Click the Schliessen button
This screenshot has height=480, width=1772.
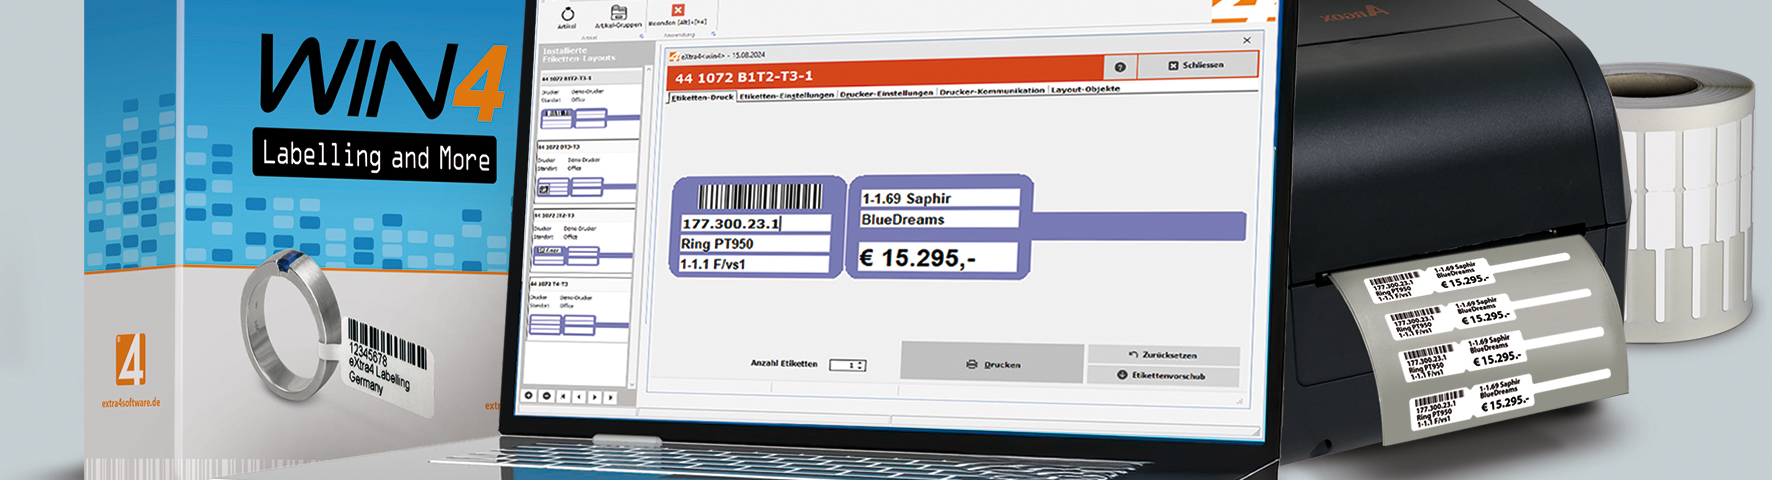click(x=1196, y=65)
